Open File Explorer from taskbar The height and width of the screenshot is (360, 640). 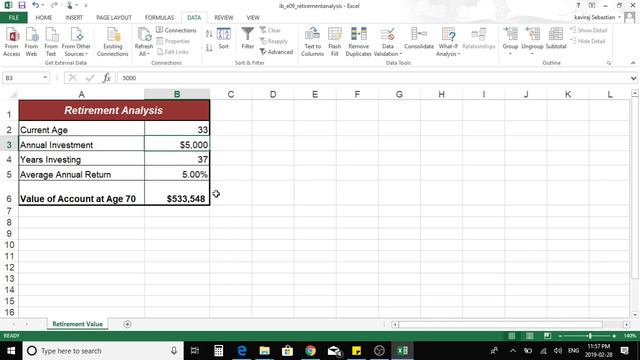[x=264, y=351]
